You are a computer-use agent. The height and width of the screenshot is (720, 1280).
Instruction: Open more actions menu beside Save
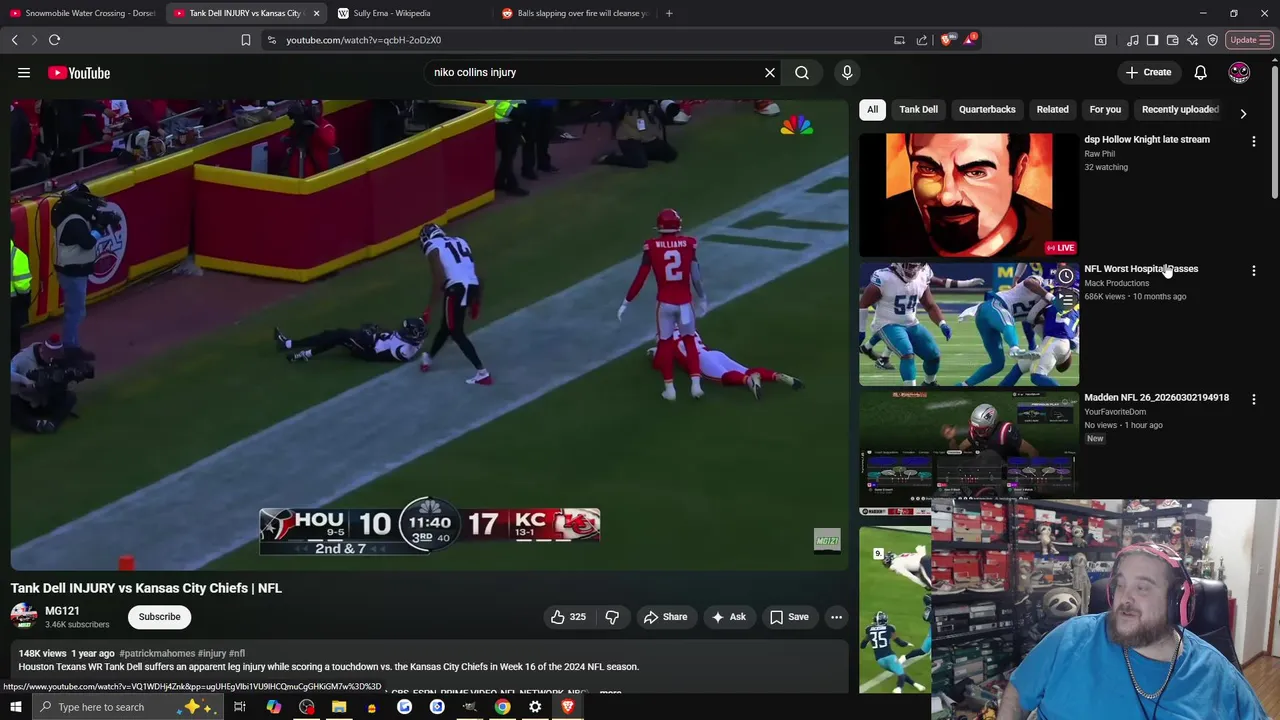pos(836,617)
